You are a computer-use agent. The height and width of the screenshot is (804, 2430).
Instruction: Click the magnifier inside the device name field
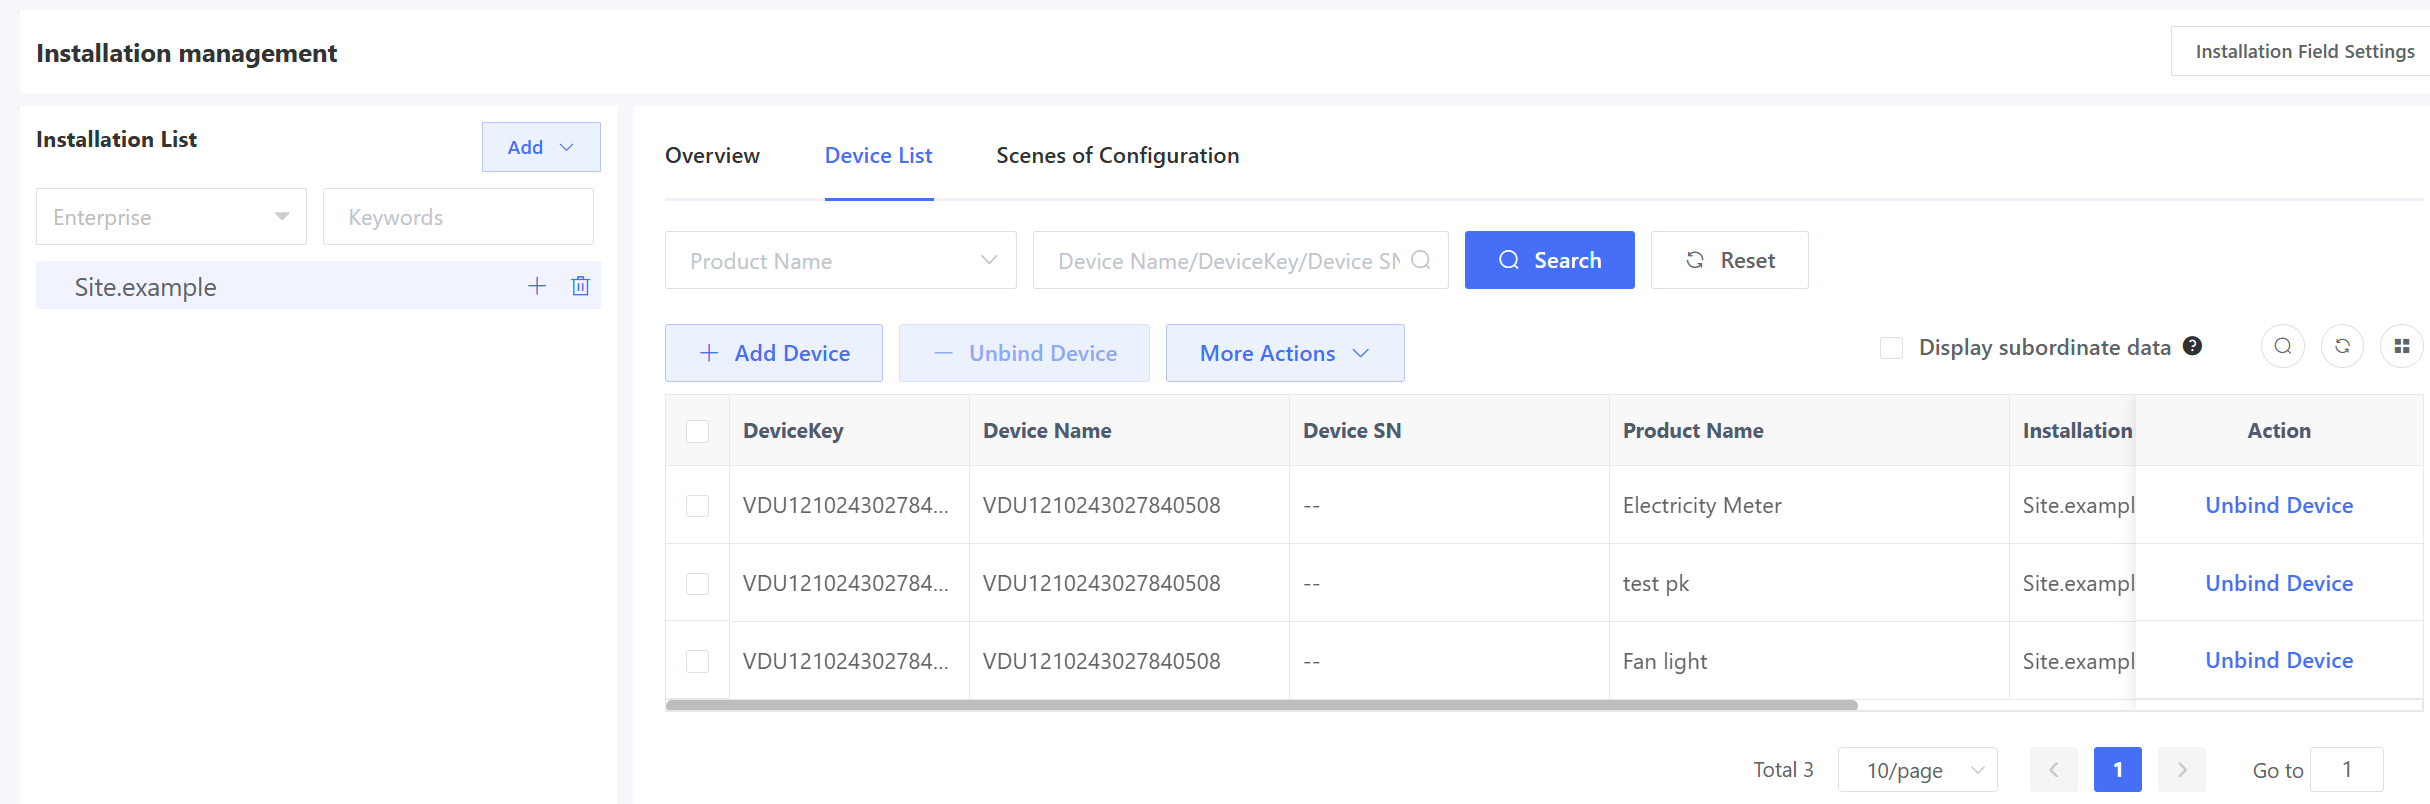[x=1420, y=260]
